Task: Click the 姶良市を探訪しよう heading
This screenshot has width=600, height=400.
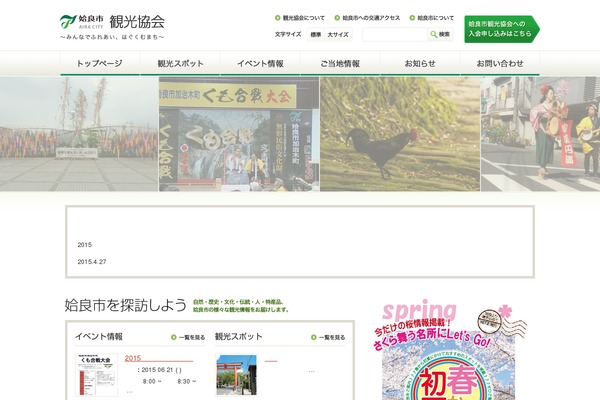Action: (x=126, y=305)
